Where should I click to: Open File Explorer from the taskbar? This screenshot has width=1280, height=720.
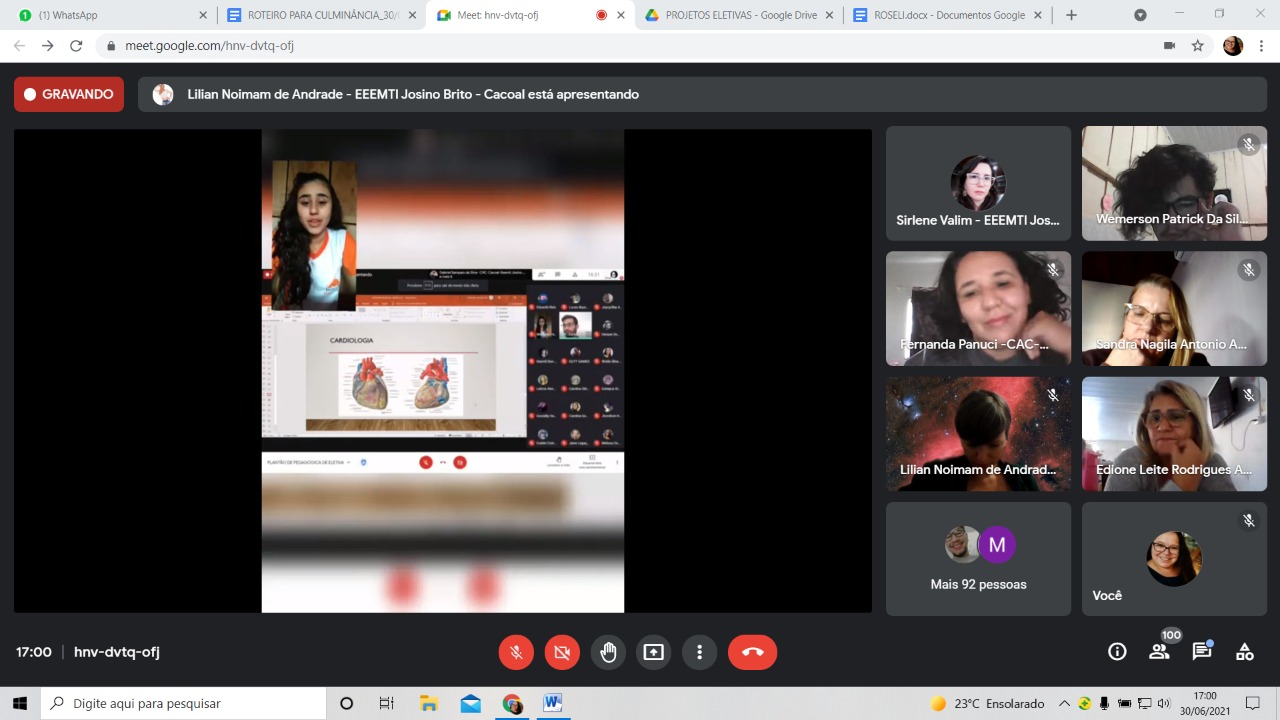429,703
